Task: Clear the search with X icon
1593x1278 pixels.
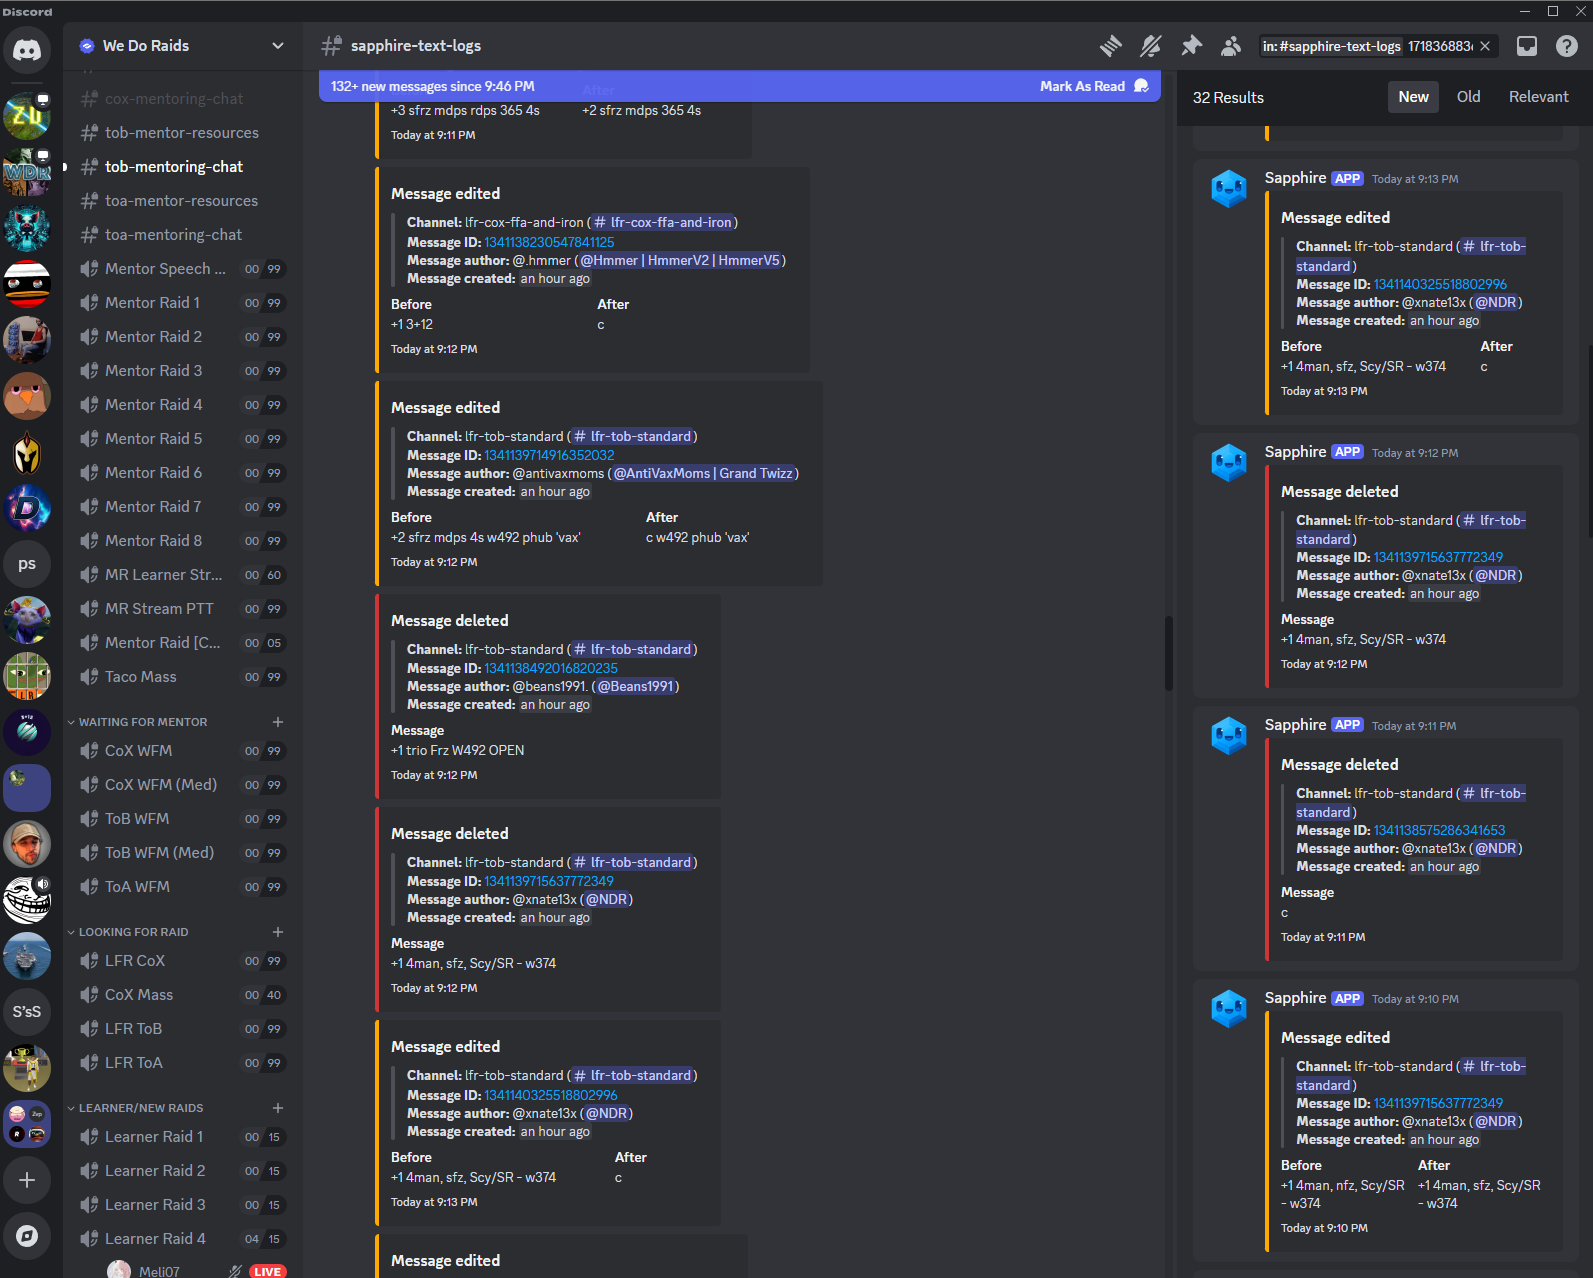Action: pos(1485,46)
